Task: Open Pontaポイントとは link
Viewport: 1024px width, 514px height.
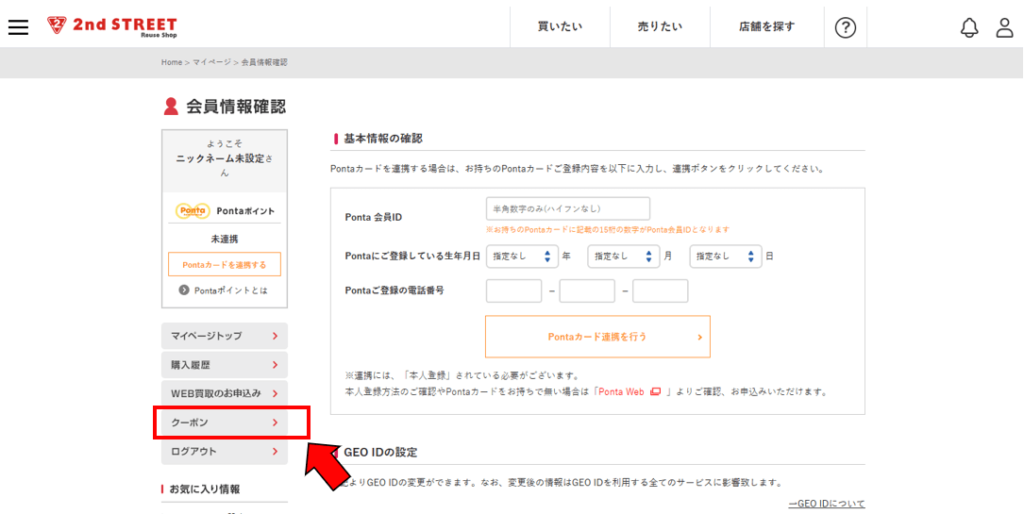Action: click(231, 291)
